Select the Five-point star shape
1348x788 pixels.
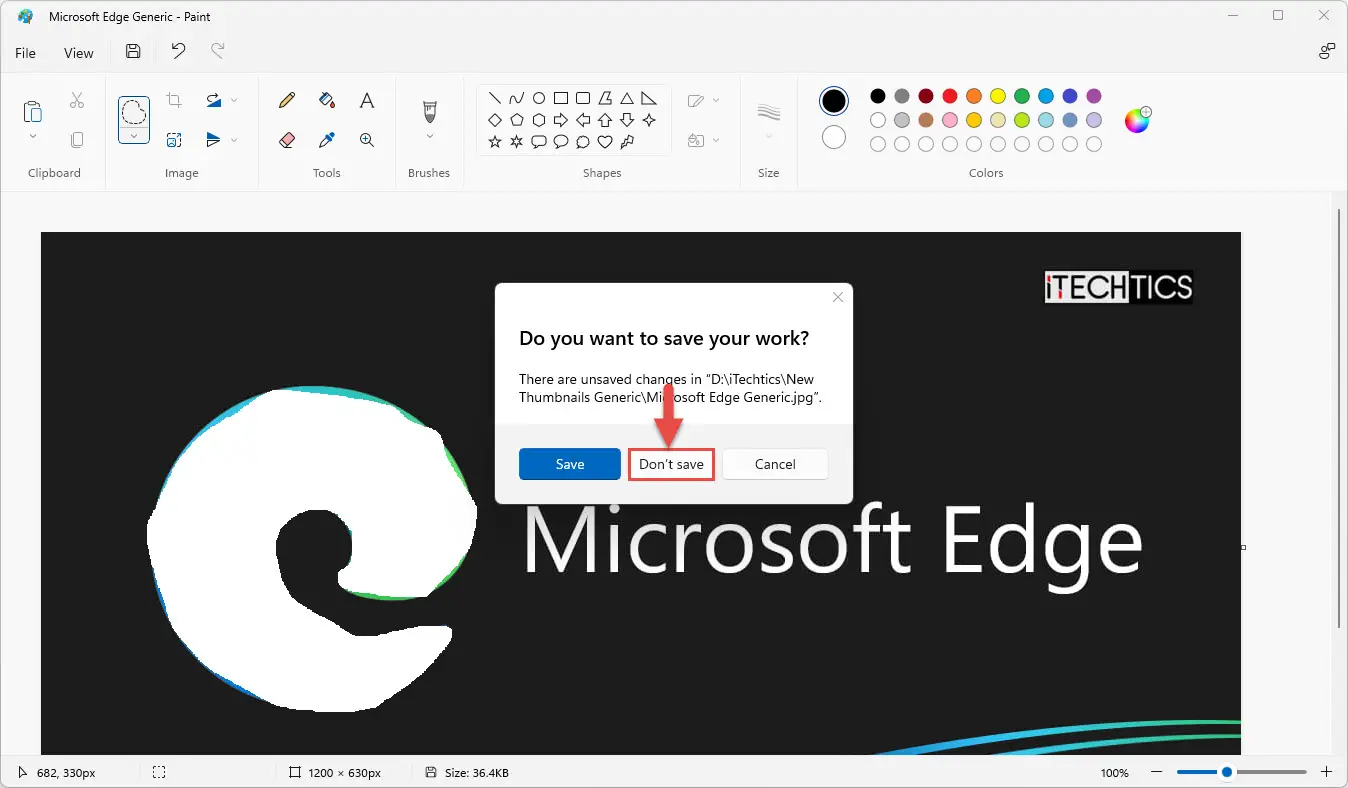coord(495,142)
